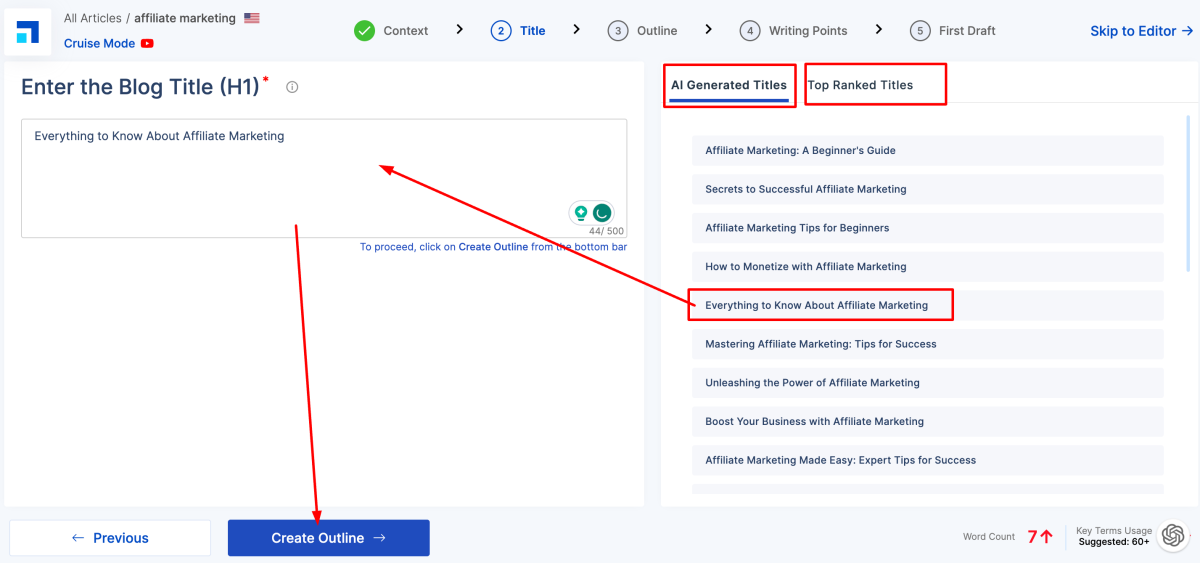Click the ChatGPT icon at bottom right
1200x563 pixels.
pyautogui.click(x=1172, y=537)
